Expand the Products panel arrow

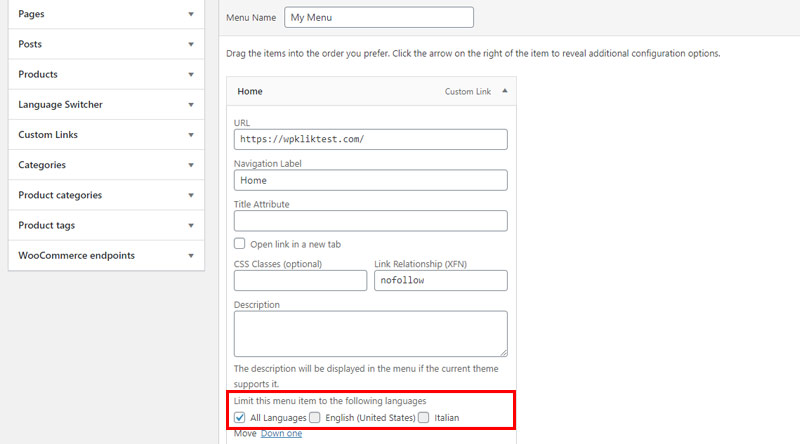191,75
